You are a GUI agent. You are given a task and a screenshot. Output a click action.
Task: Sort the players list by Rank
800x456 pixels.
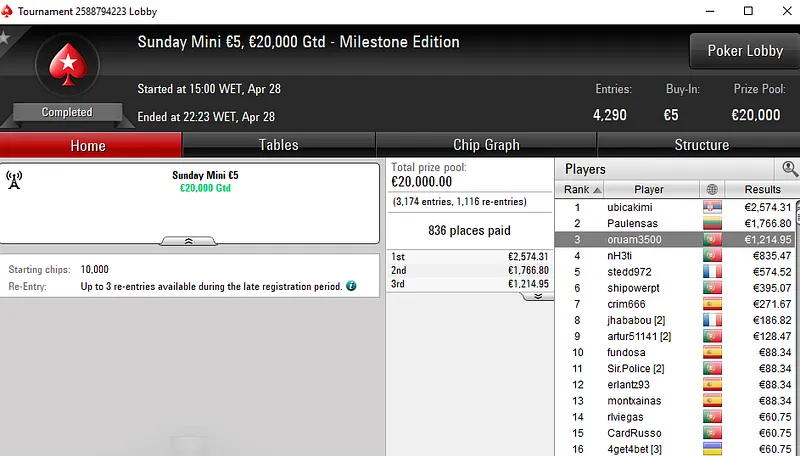point(582,189)
